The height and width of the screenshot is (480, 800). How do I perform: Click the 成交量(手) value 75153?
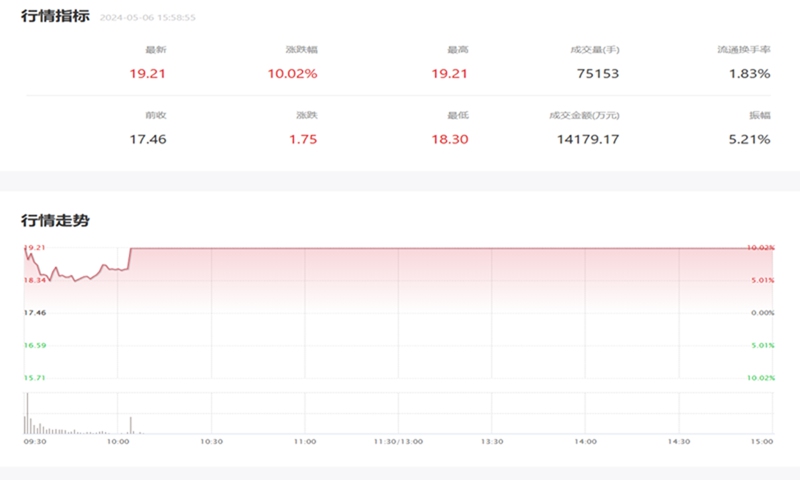click(598, 73)
